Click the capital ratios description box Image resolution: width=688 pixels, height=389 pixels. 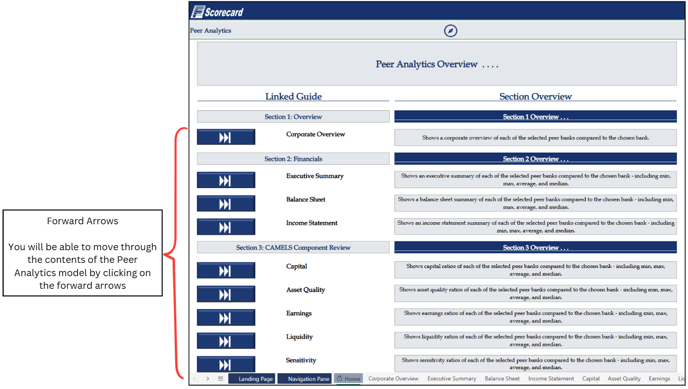point(535,270)
